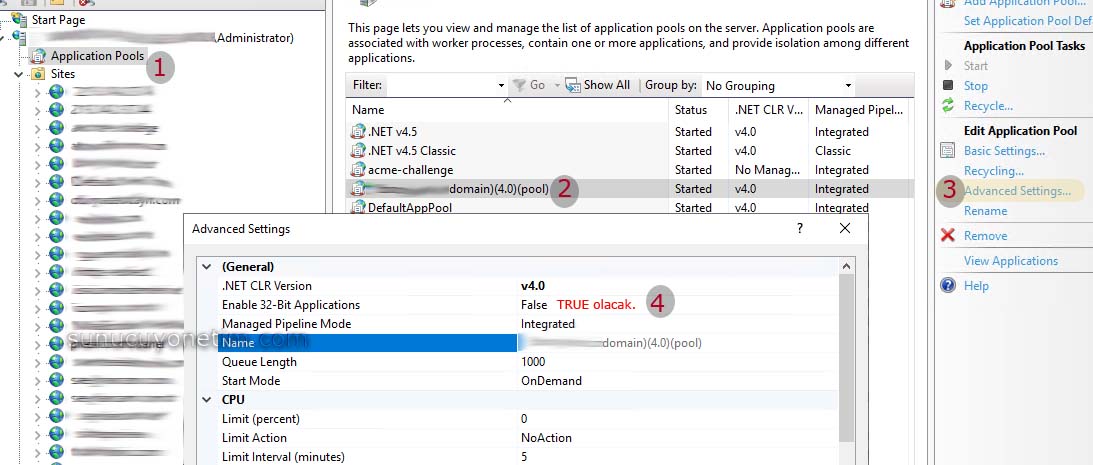The image size is (1093, 465).
Task: Click the blue Help question icon
Action: [x=948, y=285]
